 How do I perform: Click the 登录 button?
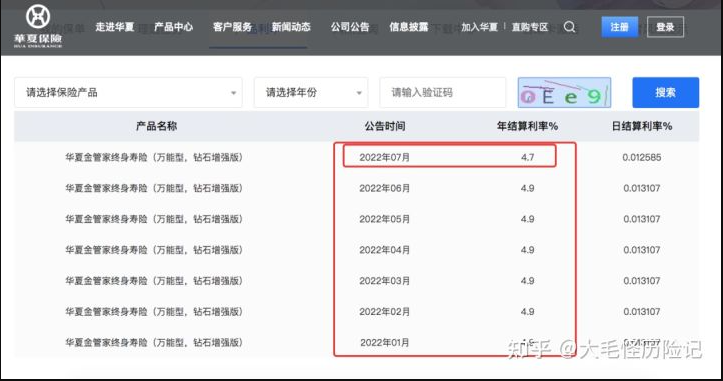pos(665,27)
